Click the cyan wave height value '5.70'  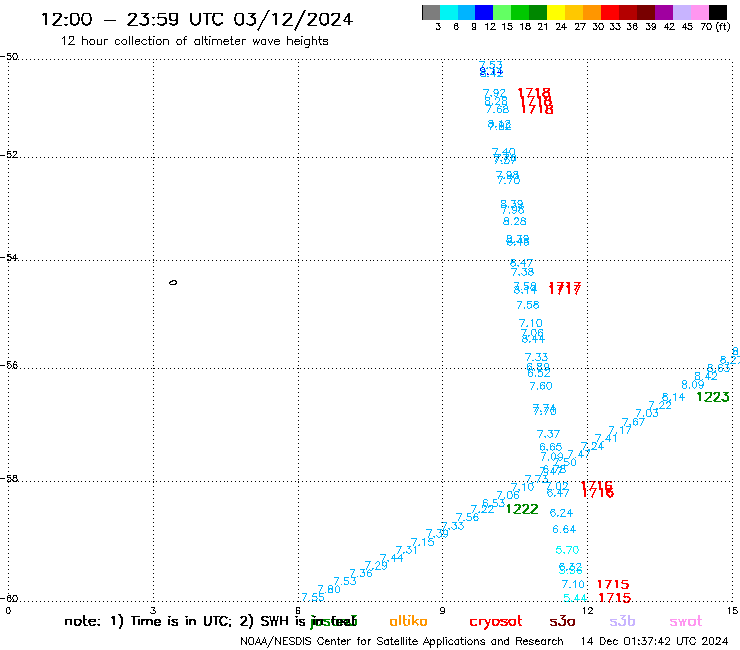[567, 550]
